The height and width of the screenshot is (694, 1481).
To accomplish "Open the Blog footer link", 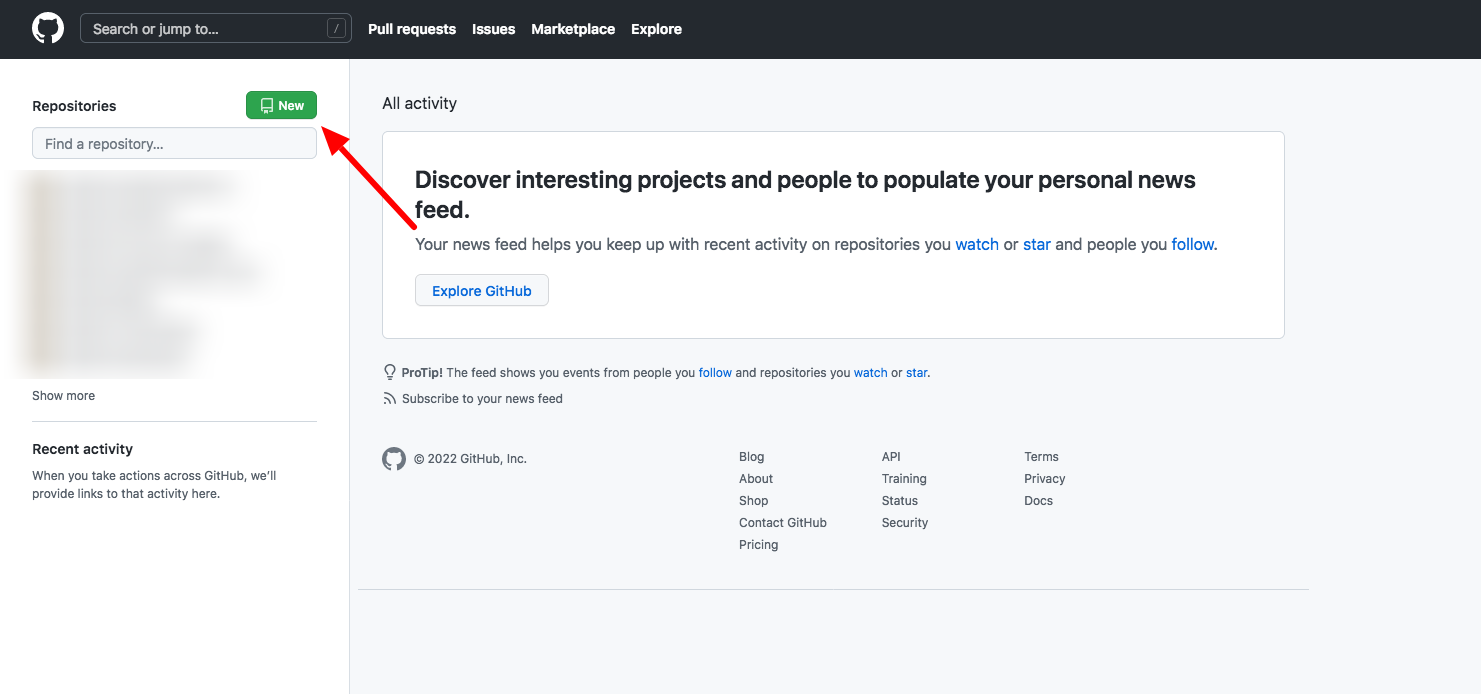I will [751, 457].
